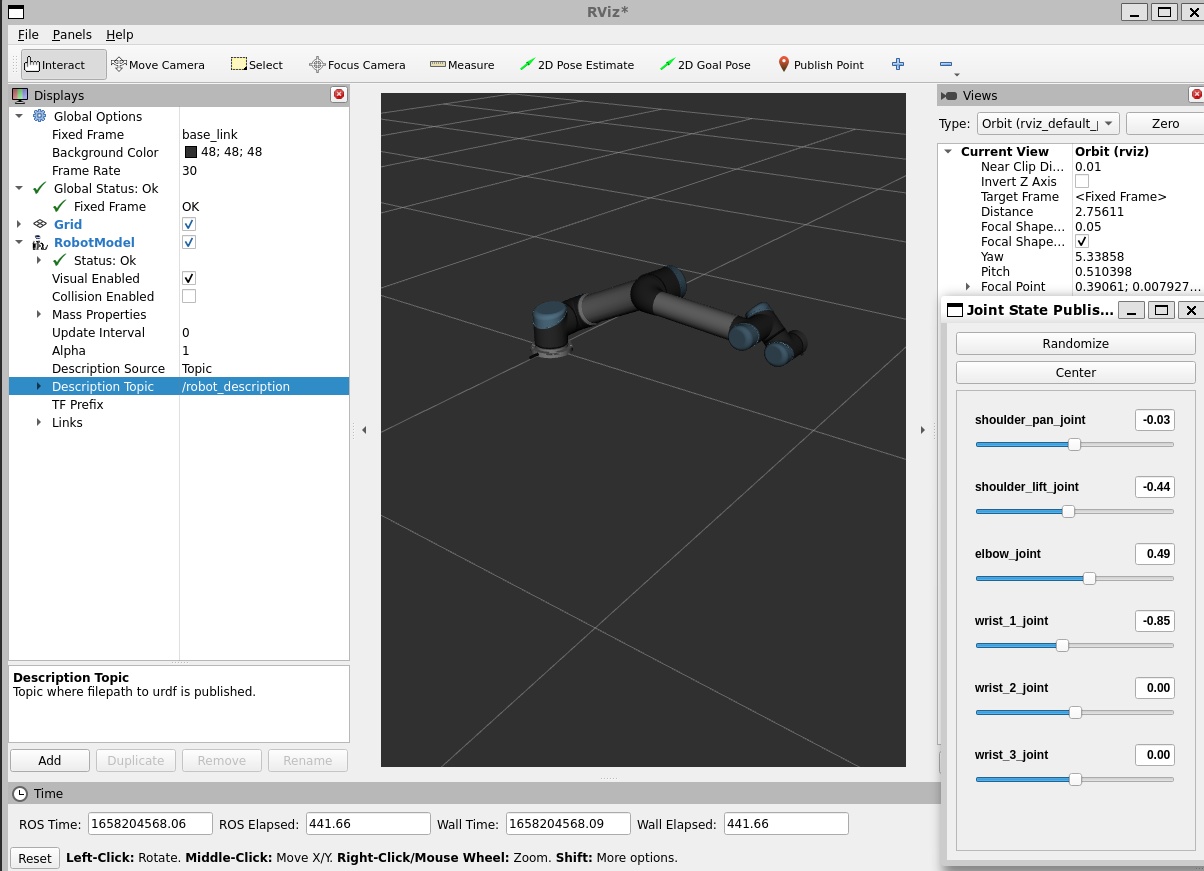Expand the Focal Point property
This screenshot has width=1204, height=871.
point(967,286)
